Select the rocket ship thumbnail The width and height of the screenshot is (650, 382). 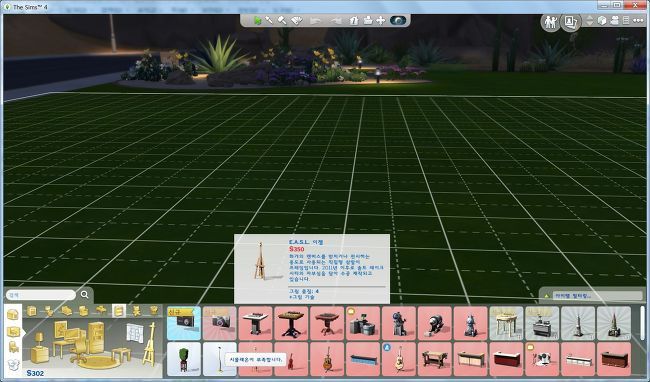(x=471, y=323)
